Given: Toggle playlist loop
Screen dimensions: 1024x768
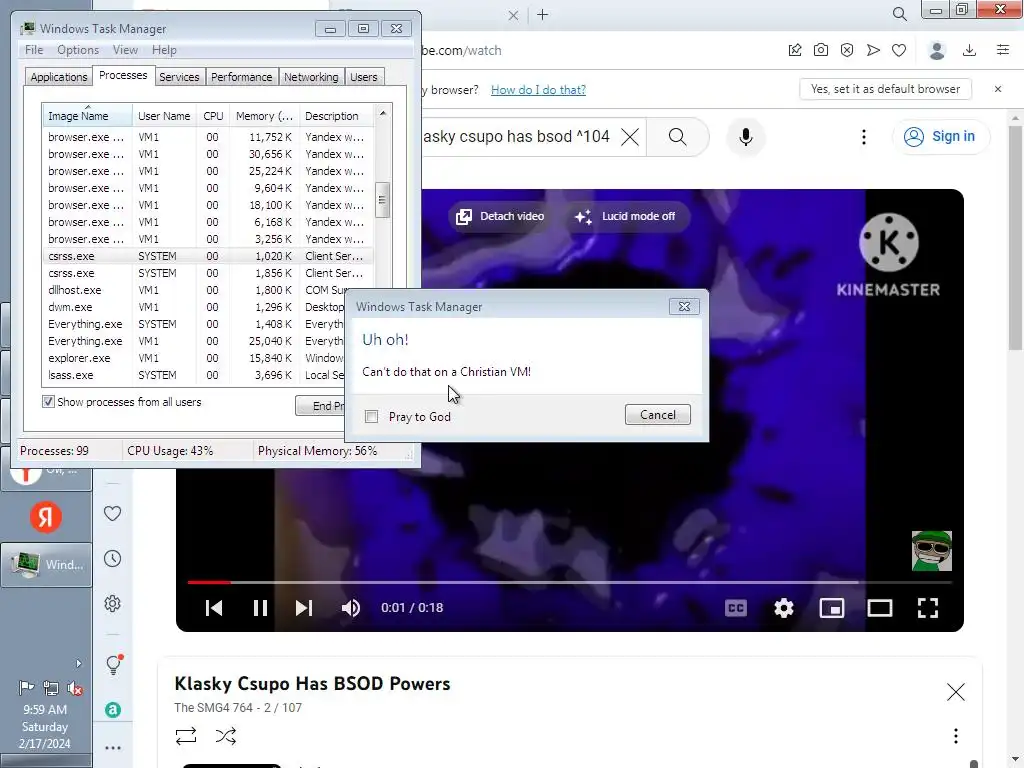Looking at the screenshot, I should pos(186,736).
